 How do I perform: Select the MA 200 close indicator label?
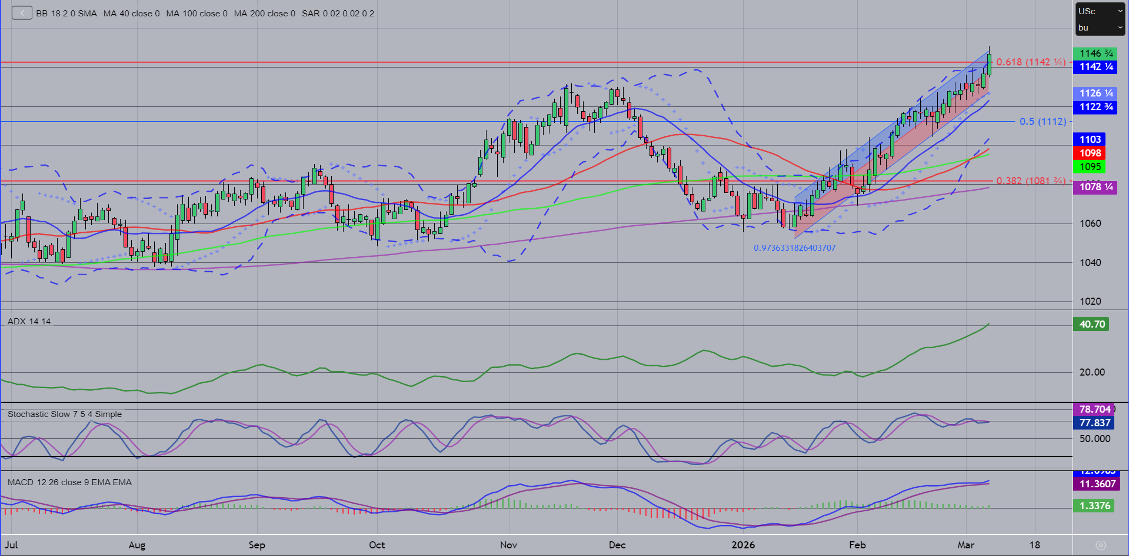point(267,13)
